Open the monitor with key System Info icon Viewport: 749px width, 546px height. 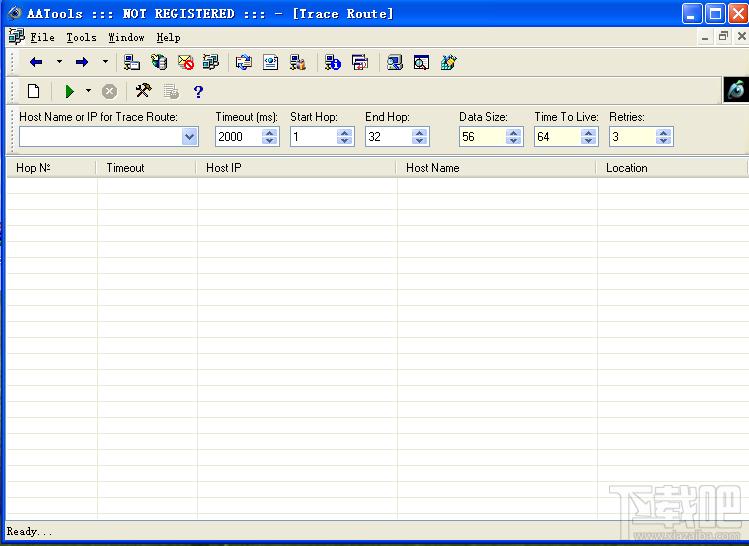[395, 62]
